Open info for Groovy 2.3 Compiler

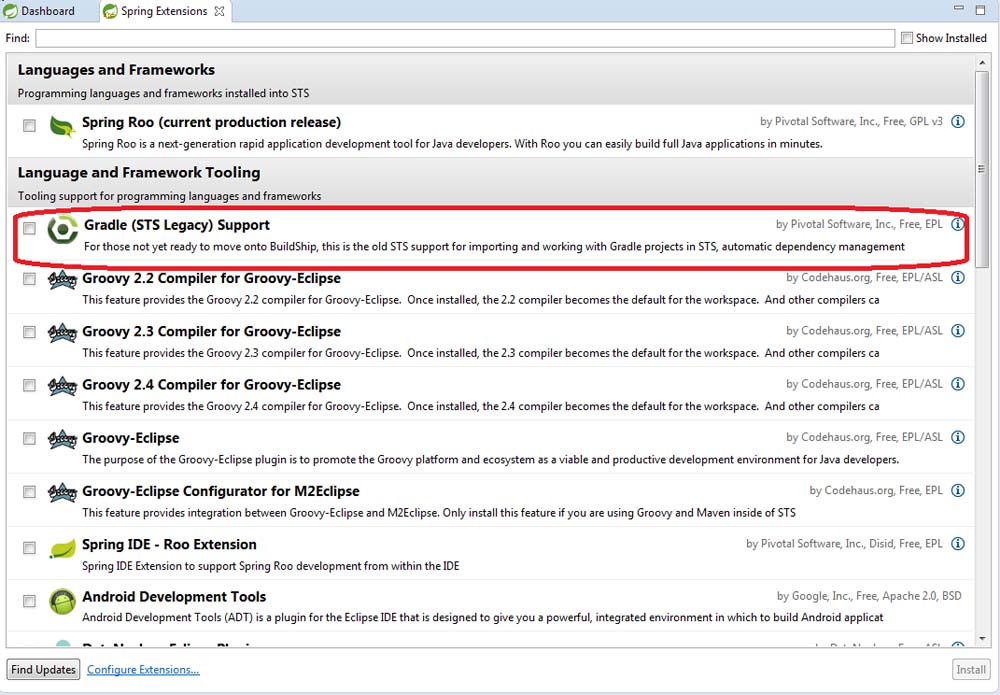957,330
